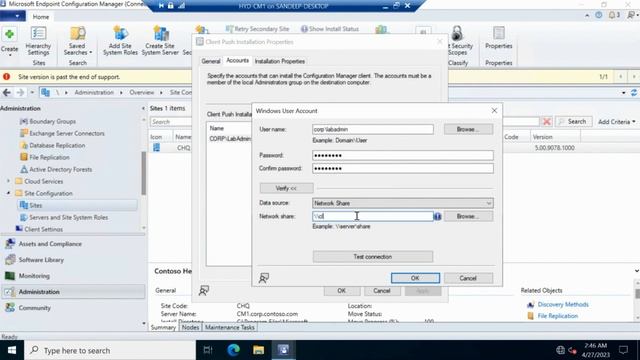This screenshot has width=640, height=360.
Task: Click the Search button in Sites list
Action: point(573,122)
